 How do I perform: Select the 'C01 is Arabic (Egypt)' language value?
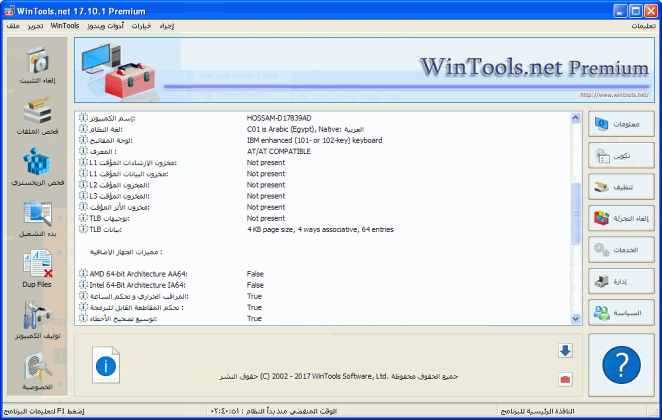click(x=305, y=129)
